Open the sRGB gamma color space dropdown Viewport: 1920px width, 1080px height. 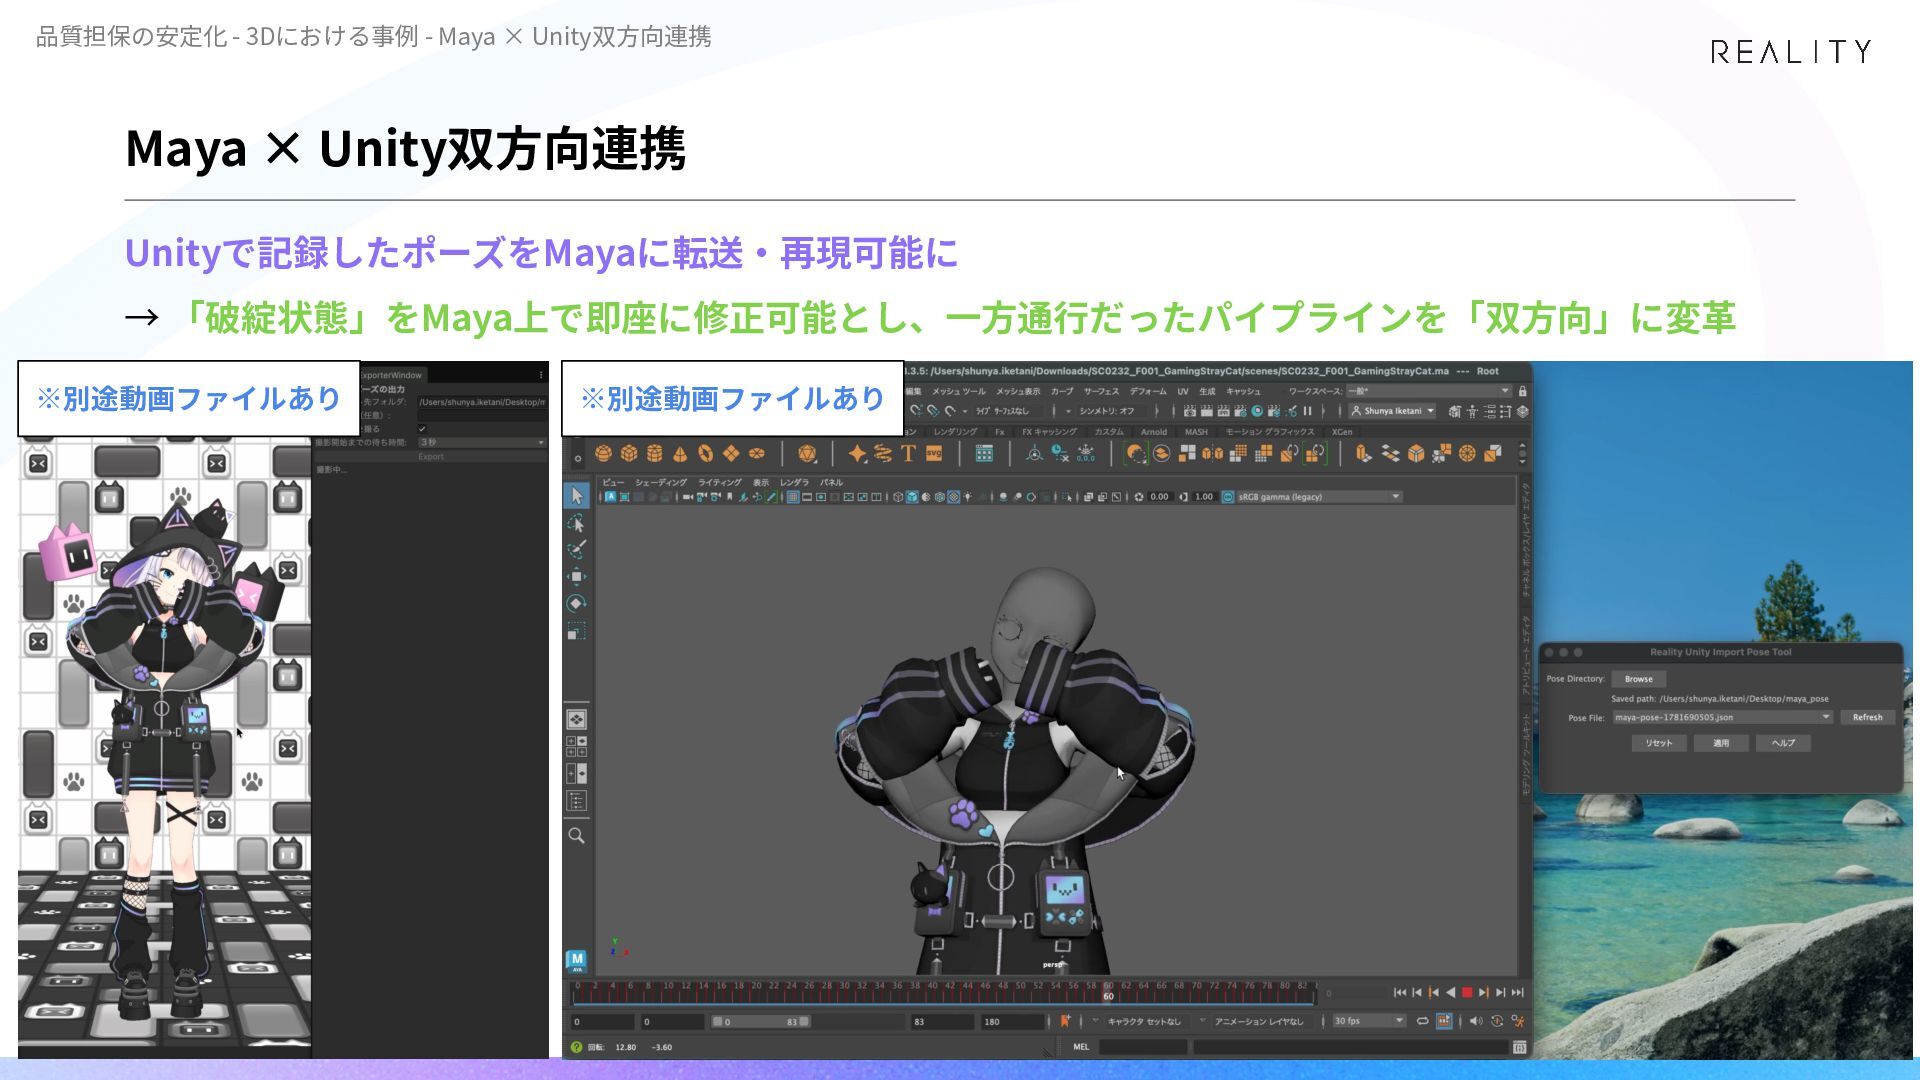pyautogui.click(x=1319, y=497)
